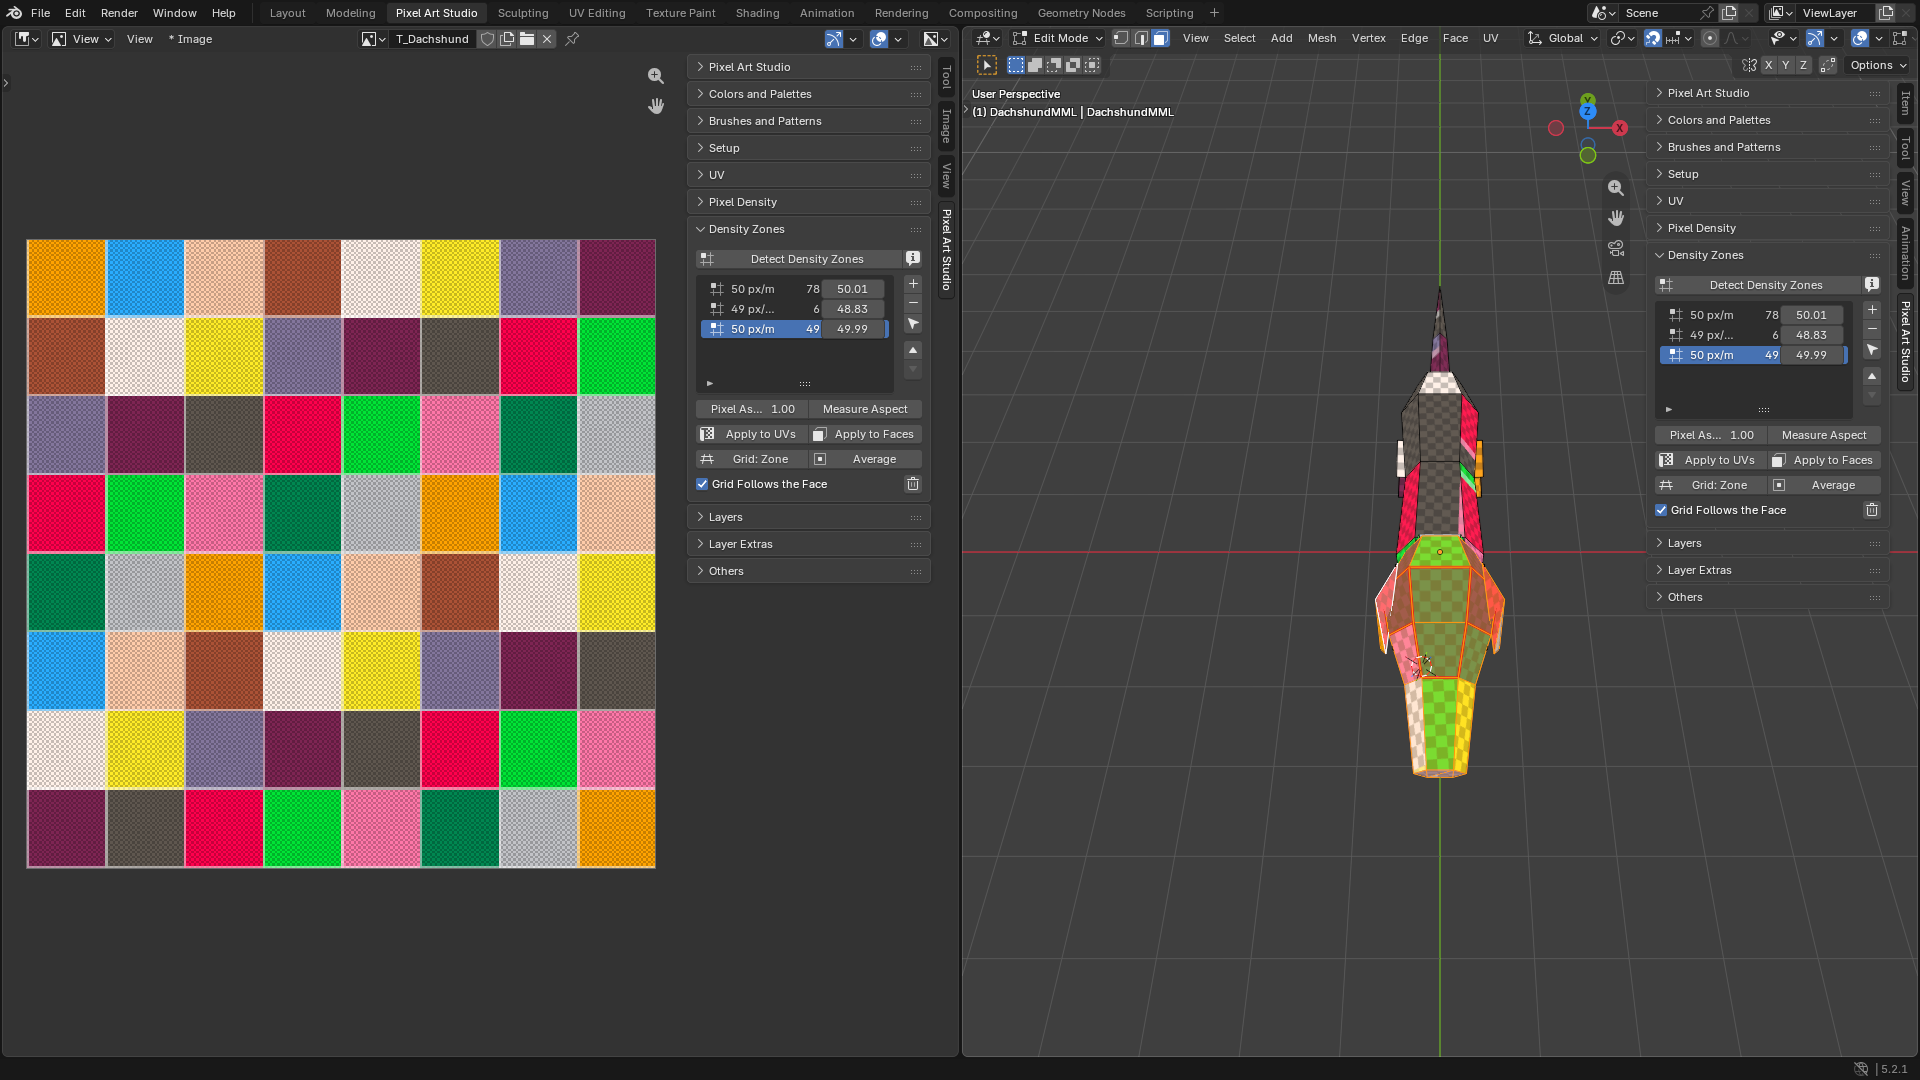
Task: Click the trash icon beside image editor's Grid Follows the Face
Action: pos(913,484)
